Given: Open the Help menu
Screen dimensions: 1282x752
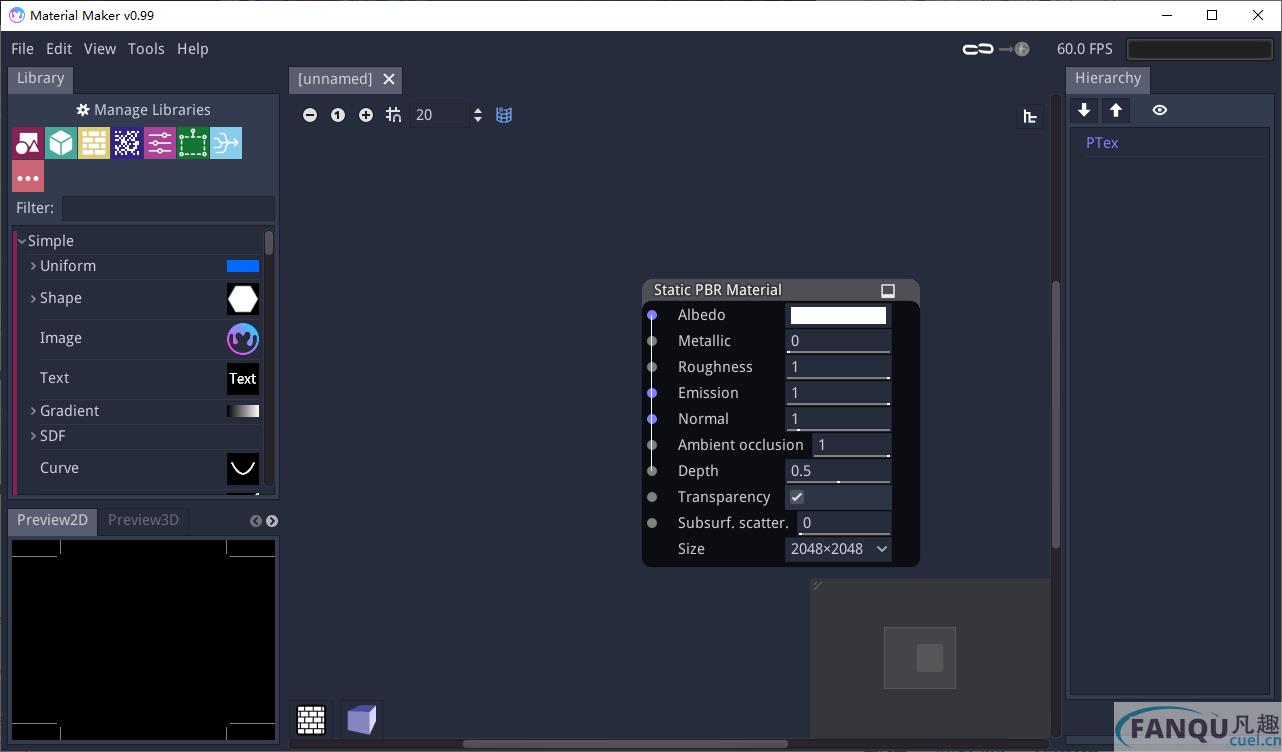Looking at the screenshot, I should click(193, 49).
